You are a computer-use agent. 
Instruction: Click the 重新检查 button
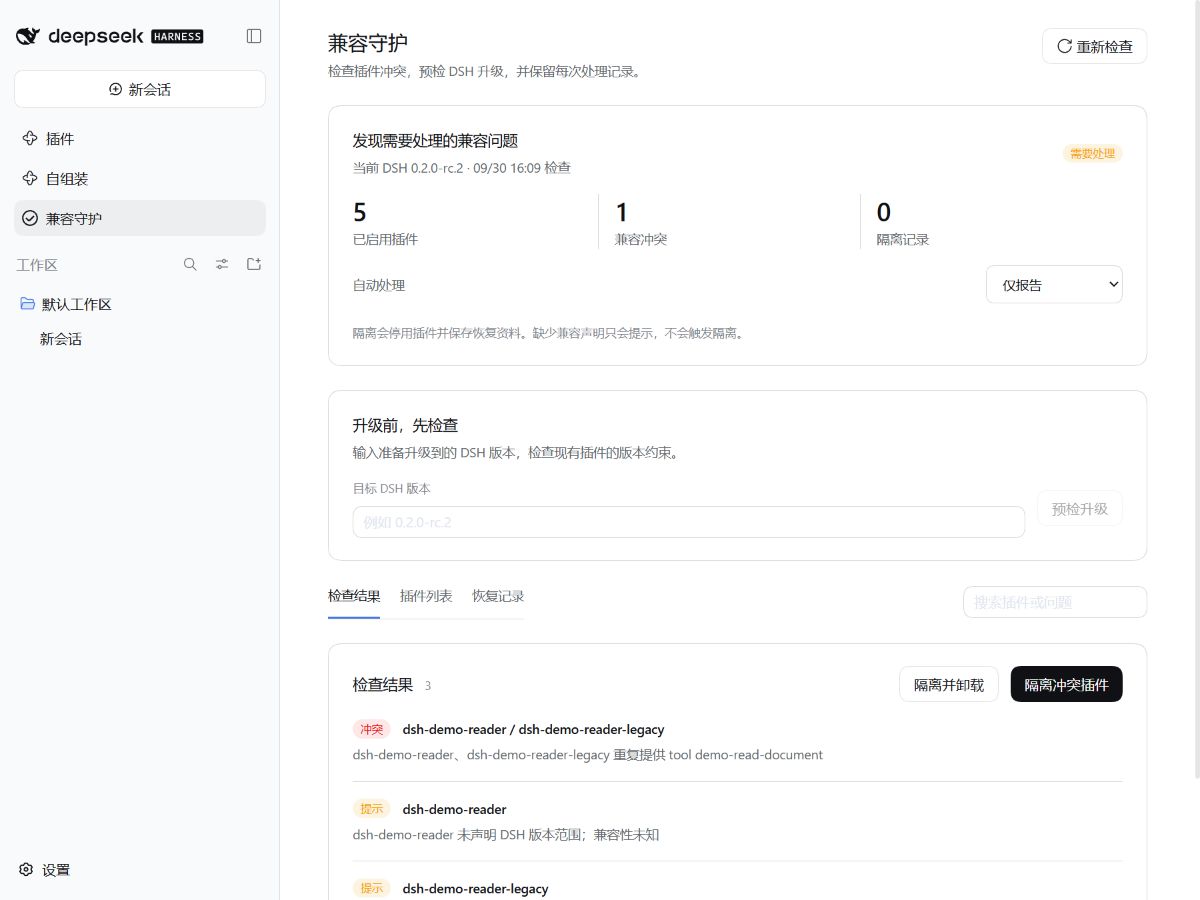click(1094, 46)
